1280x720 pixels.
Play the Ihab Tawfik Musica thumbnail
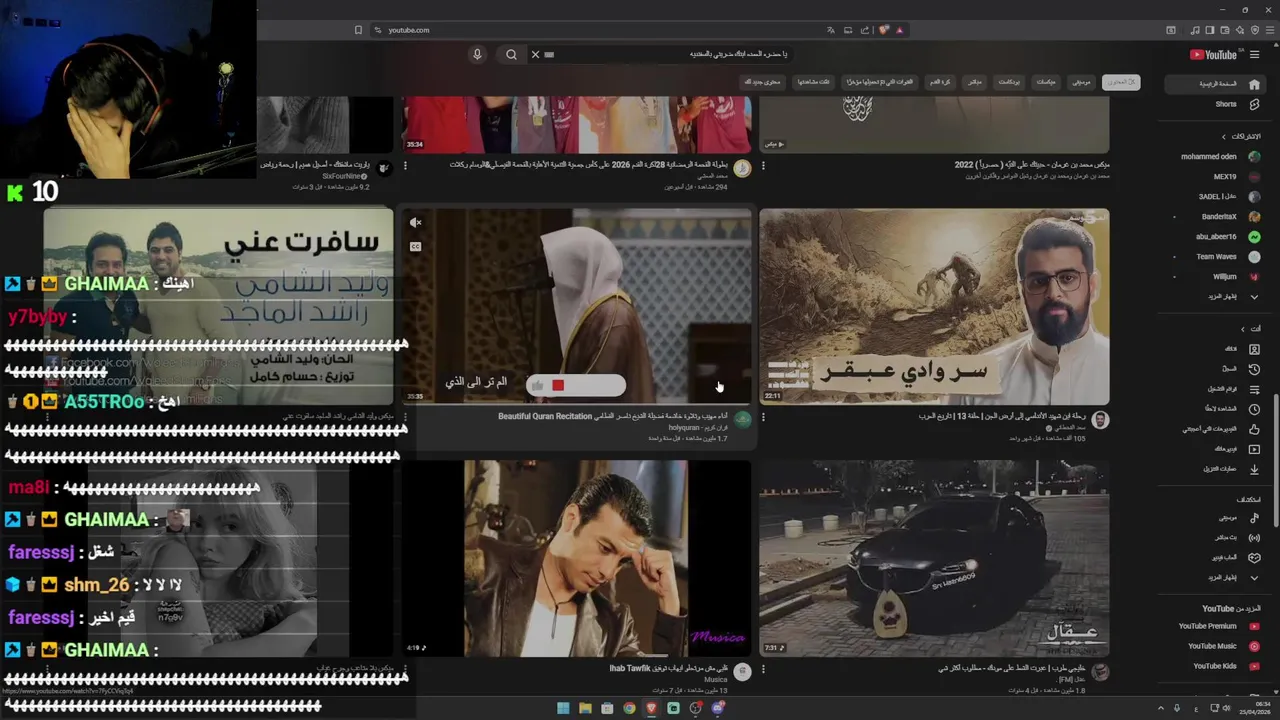[x=576, y=558]
